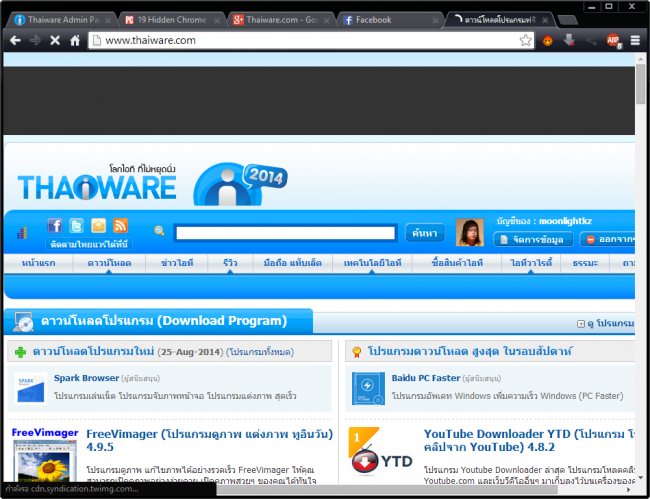Open Thaiware's Twitter icon
The width and height of the screenshot is (650, 499).
tap(76, 226)
